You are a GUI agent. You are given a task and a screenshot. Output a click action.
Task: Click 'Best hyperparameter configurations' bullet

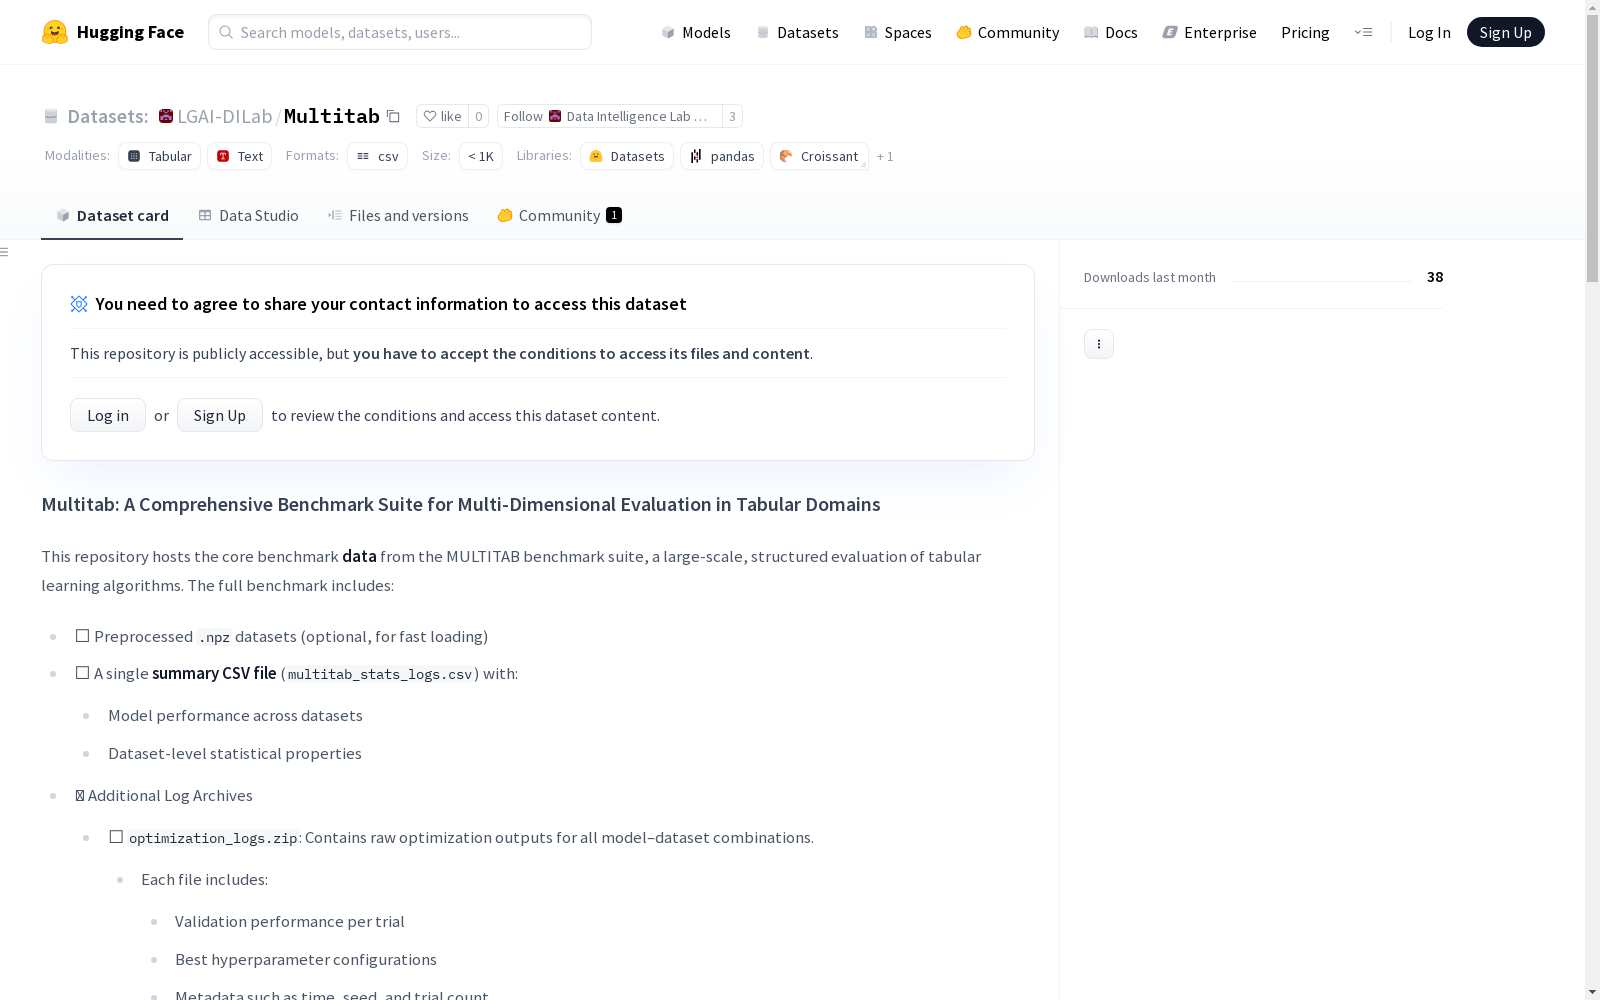(x=306, y=960)
